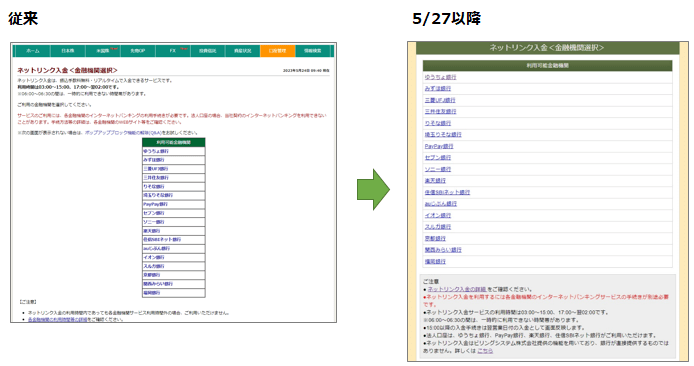Click the ネットリンク入金 heading in the old screen
Screen dimensions: 694x366
pos(67,70)
